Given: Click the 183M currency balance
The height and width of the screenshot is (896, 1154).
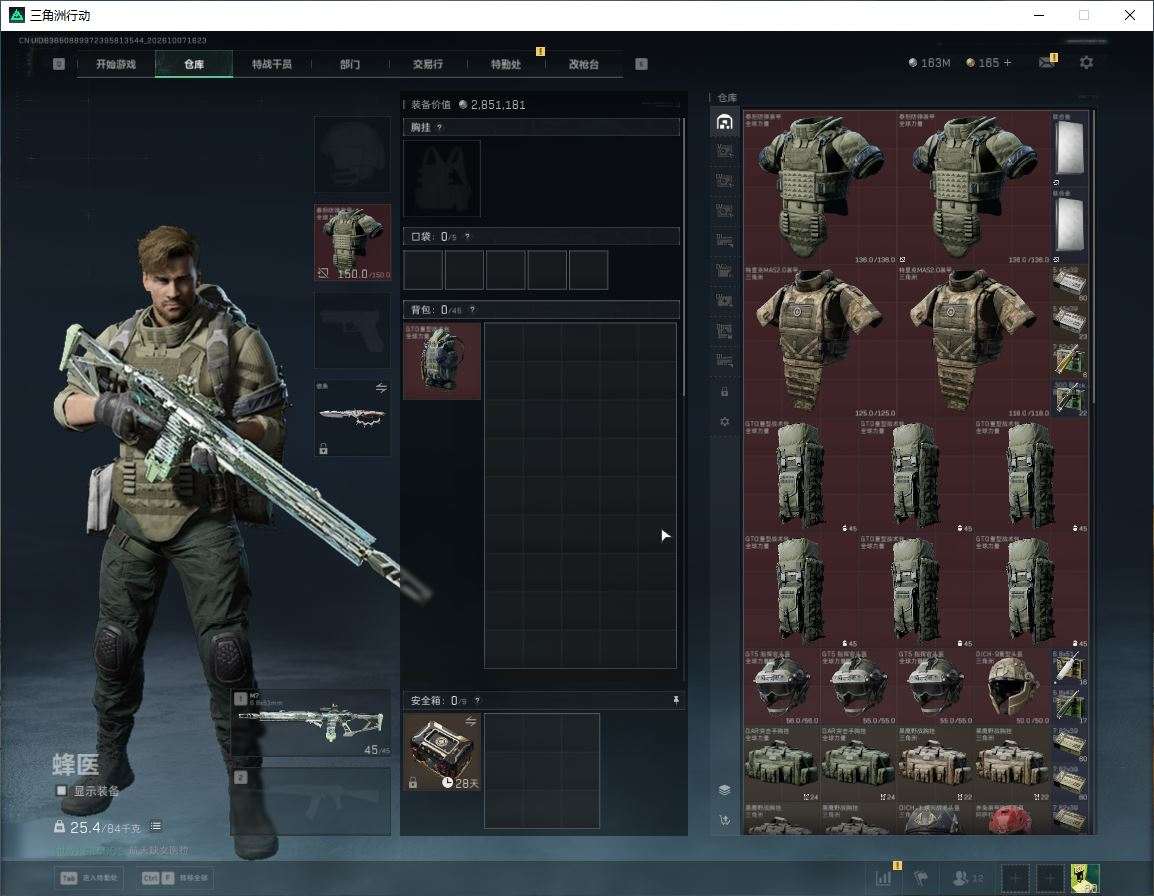Looking at the screenshot, I should point(930,63).
